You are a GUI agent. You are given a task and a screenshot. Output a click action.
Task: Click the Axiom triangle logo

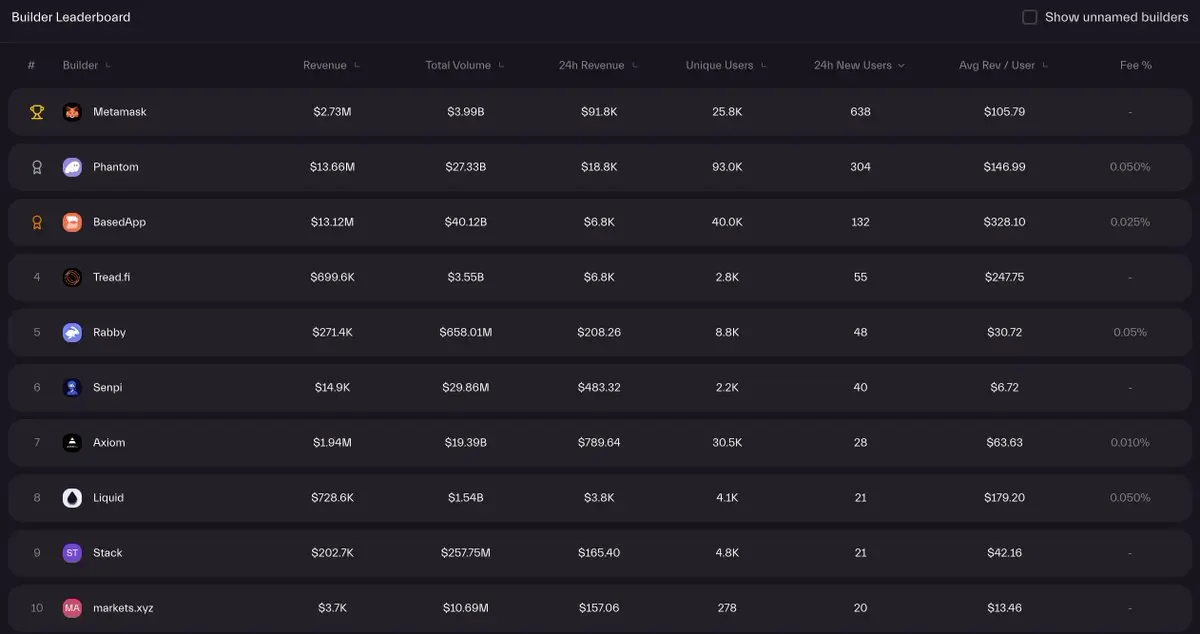(72, 442)
